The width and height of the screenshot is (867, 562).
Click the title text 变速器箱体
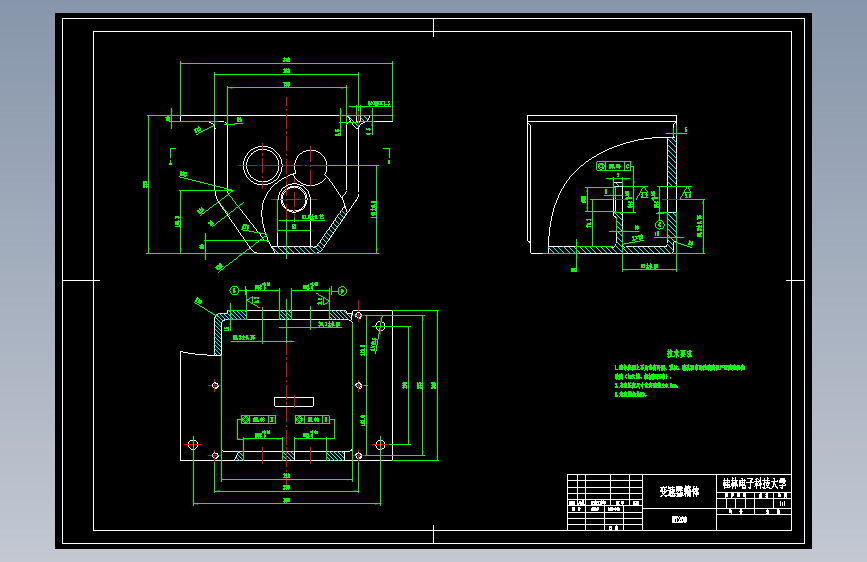(679, 492)
